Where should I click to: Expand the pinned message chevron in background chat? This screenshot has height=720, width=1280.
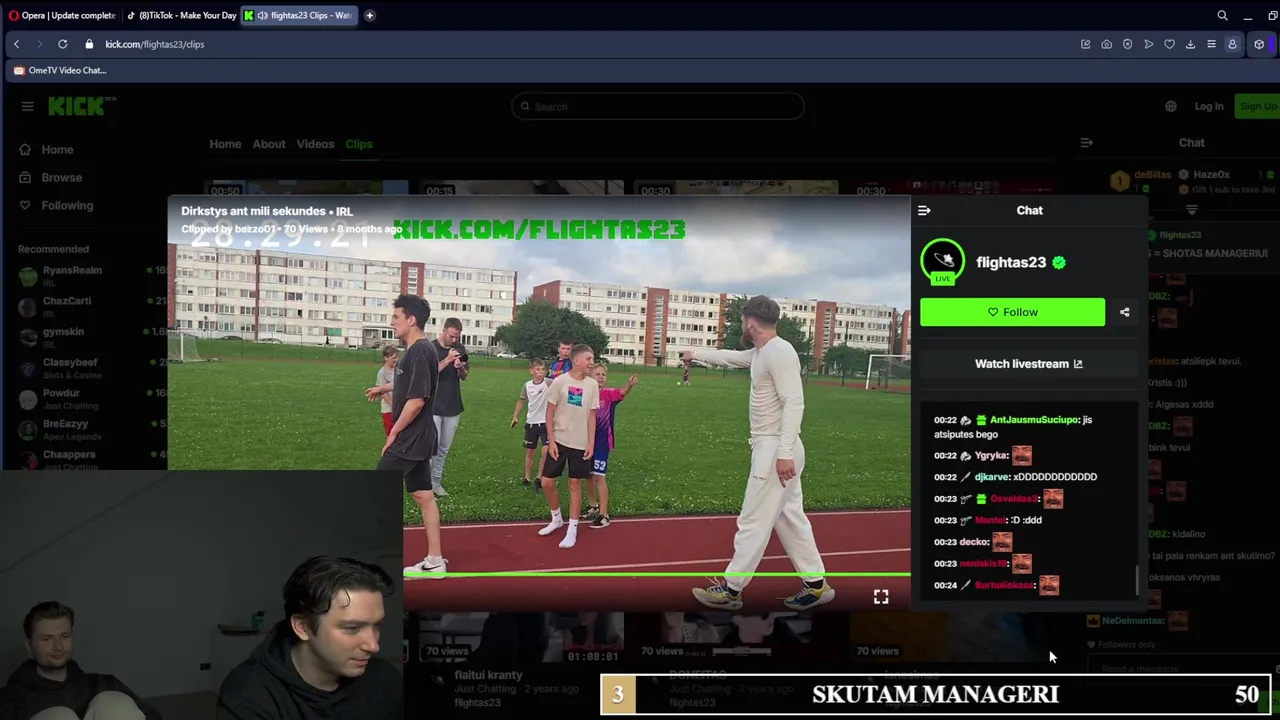1191,210
